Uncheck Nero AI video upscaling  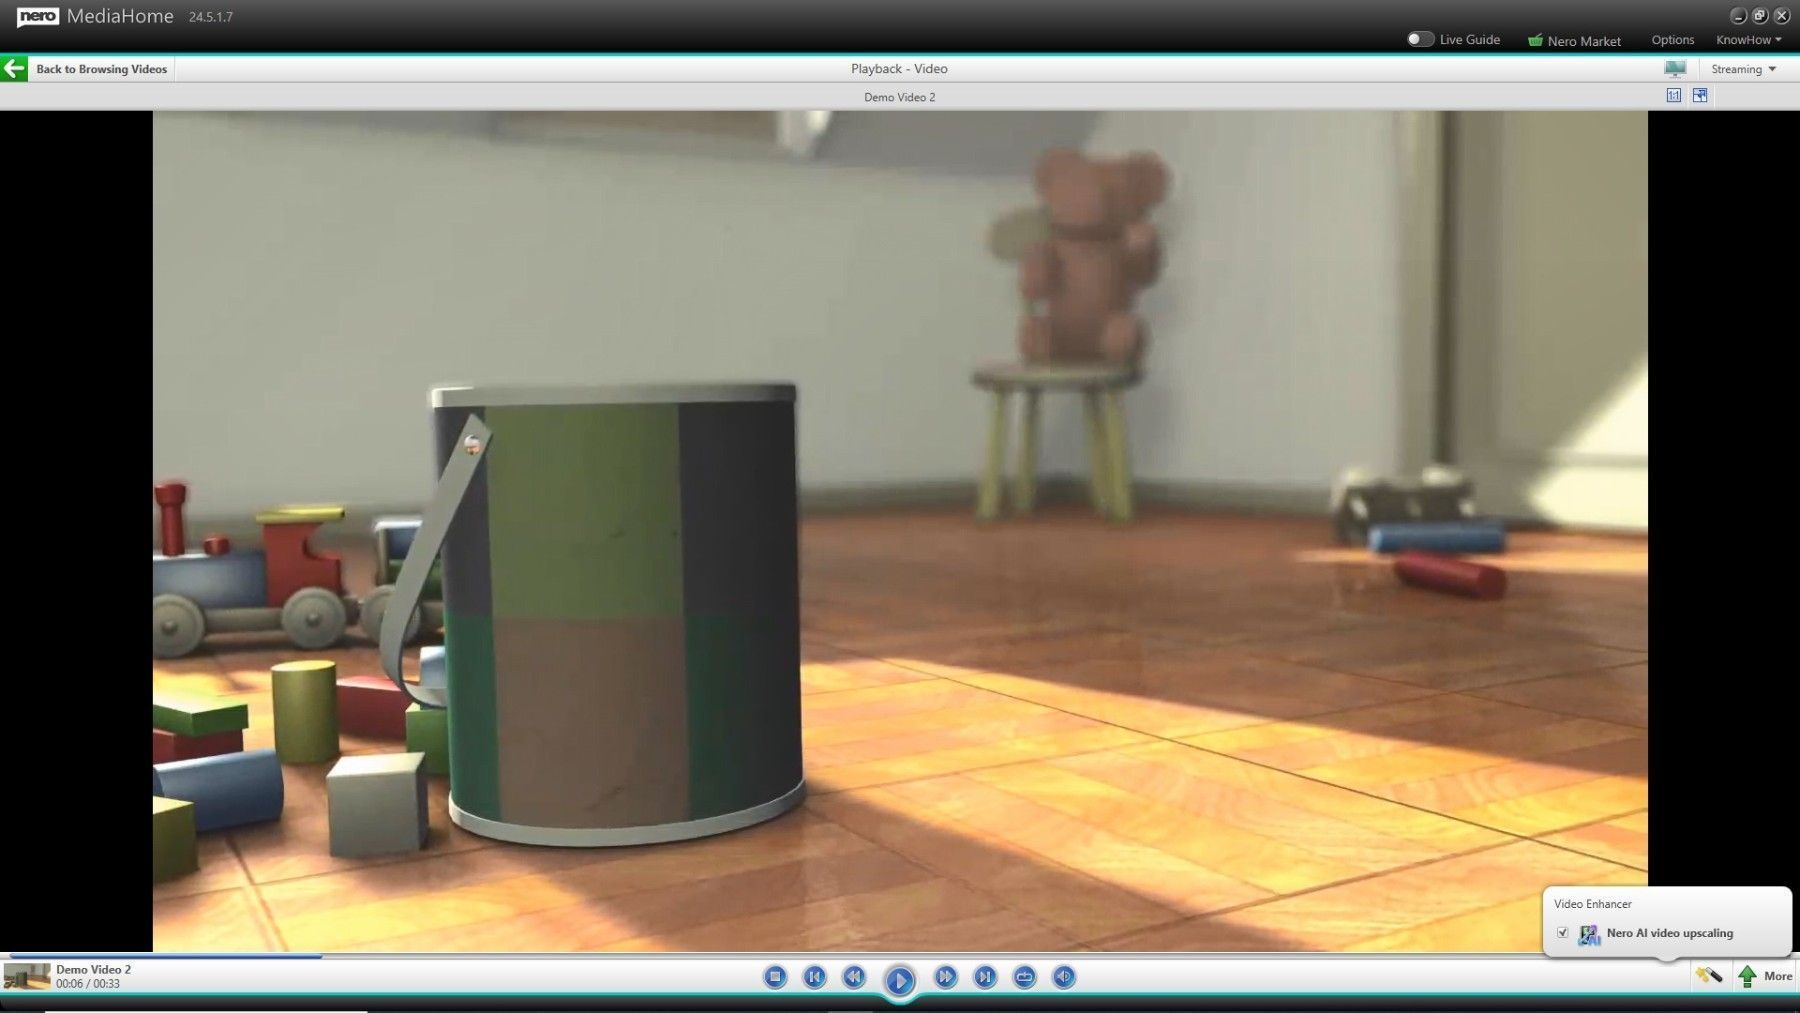tap(1563, 933)
